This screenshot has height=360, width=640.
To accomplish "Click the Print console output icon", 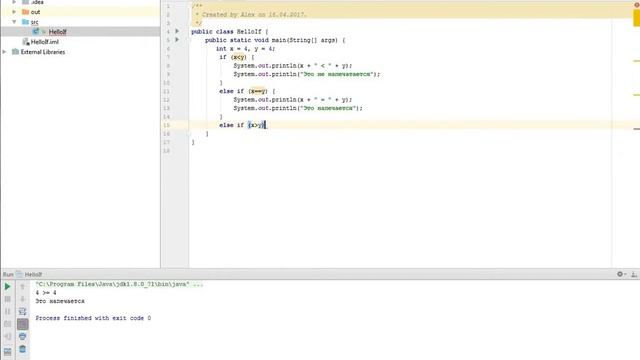I will pos(22,336).
